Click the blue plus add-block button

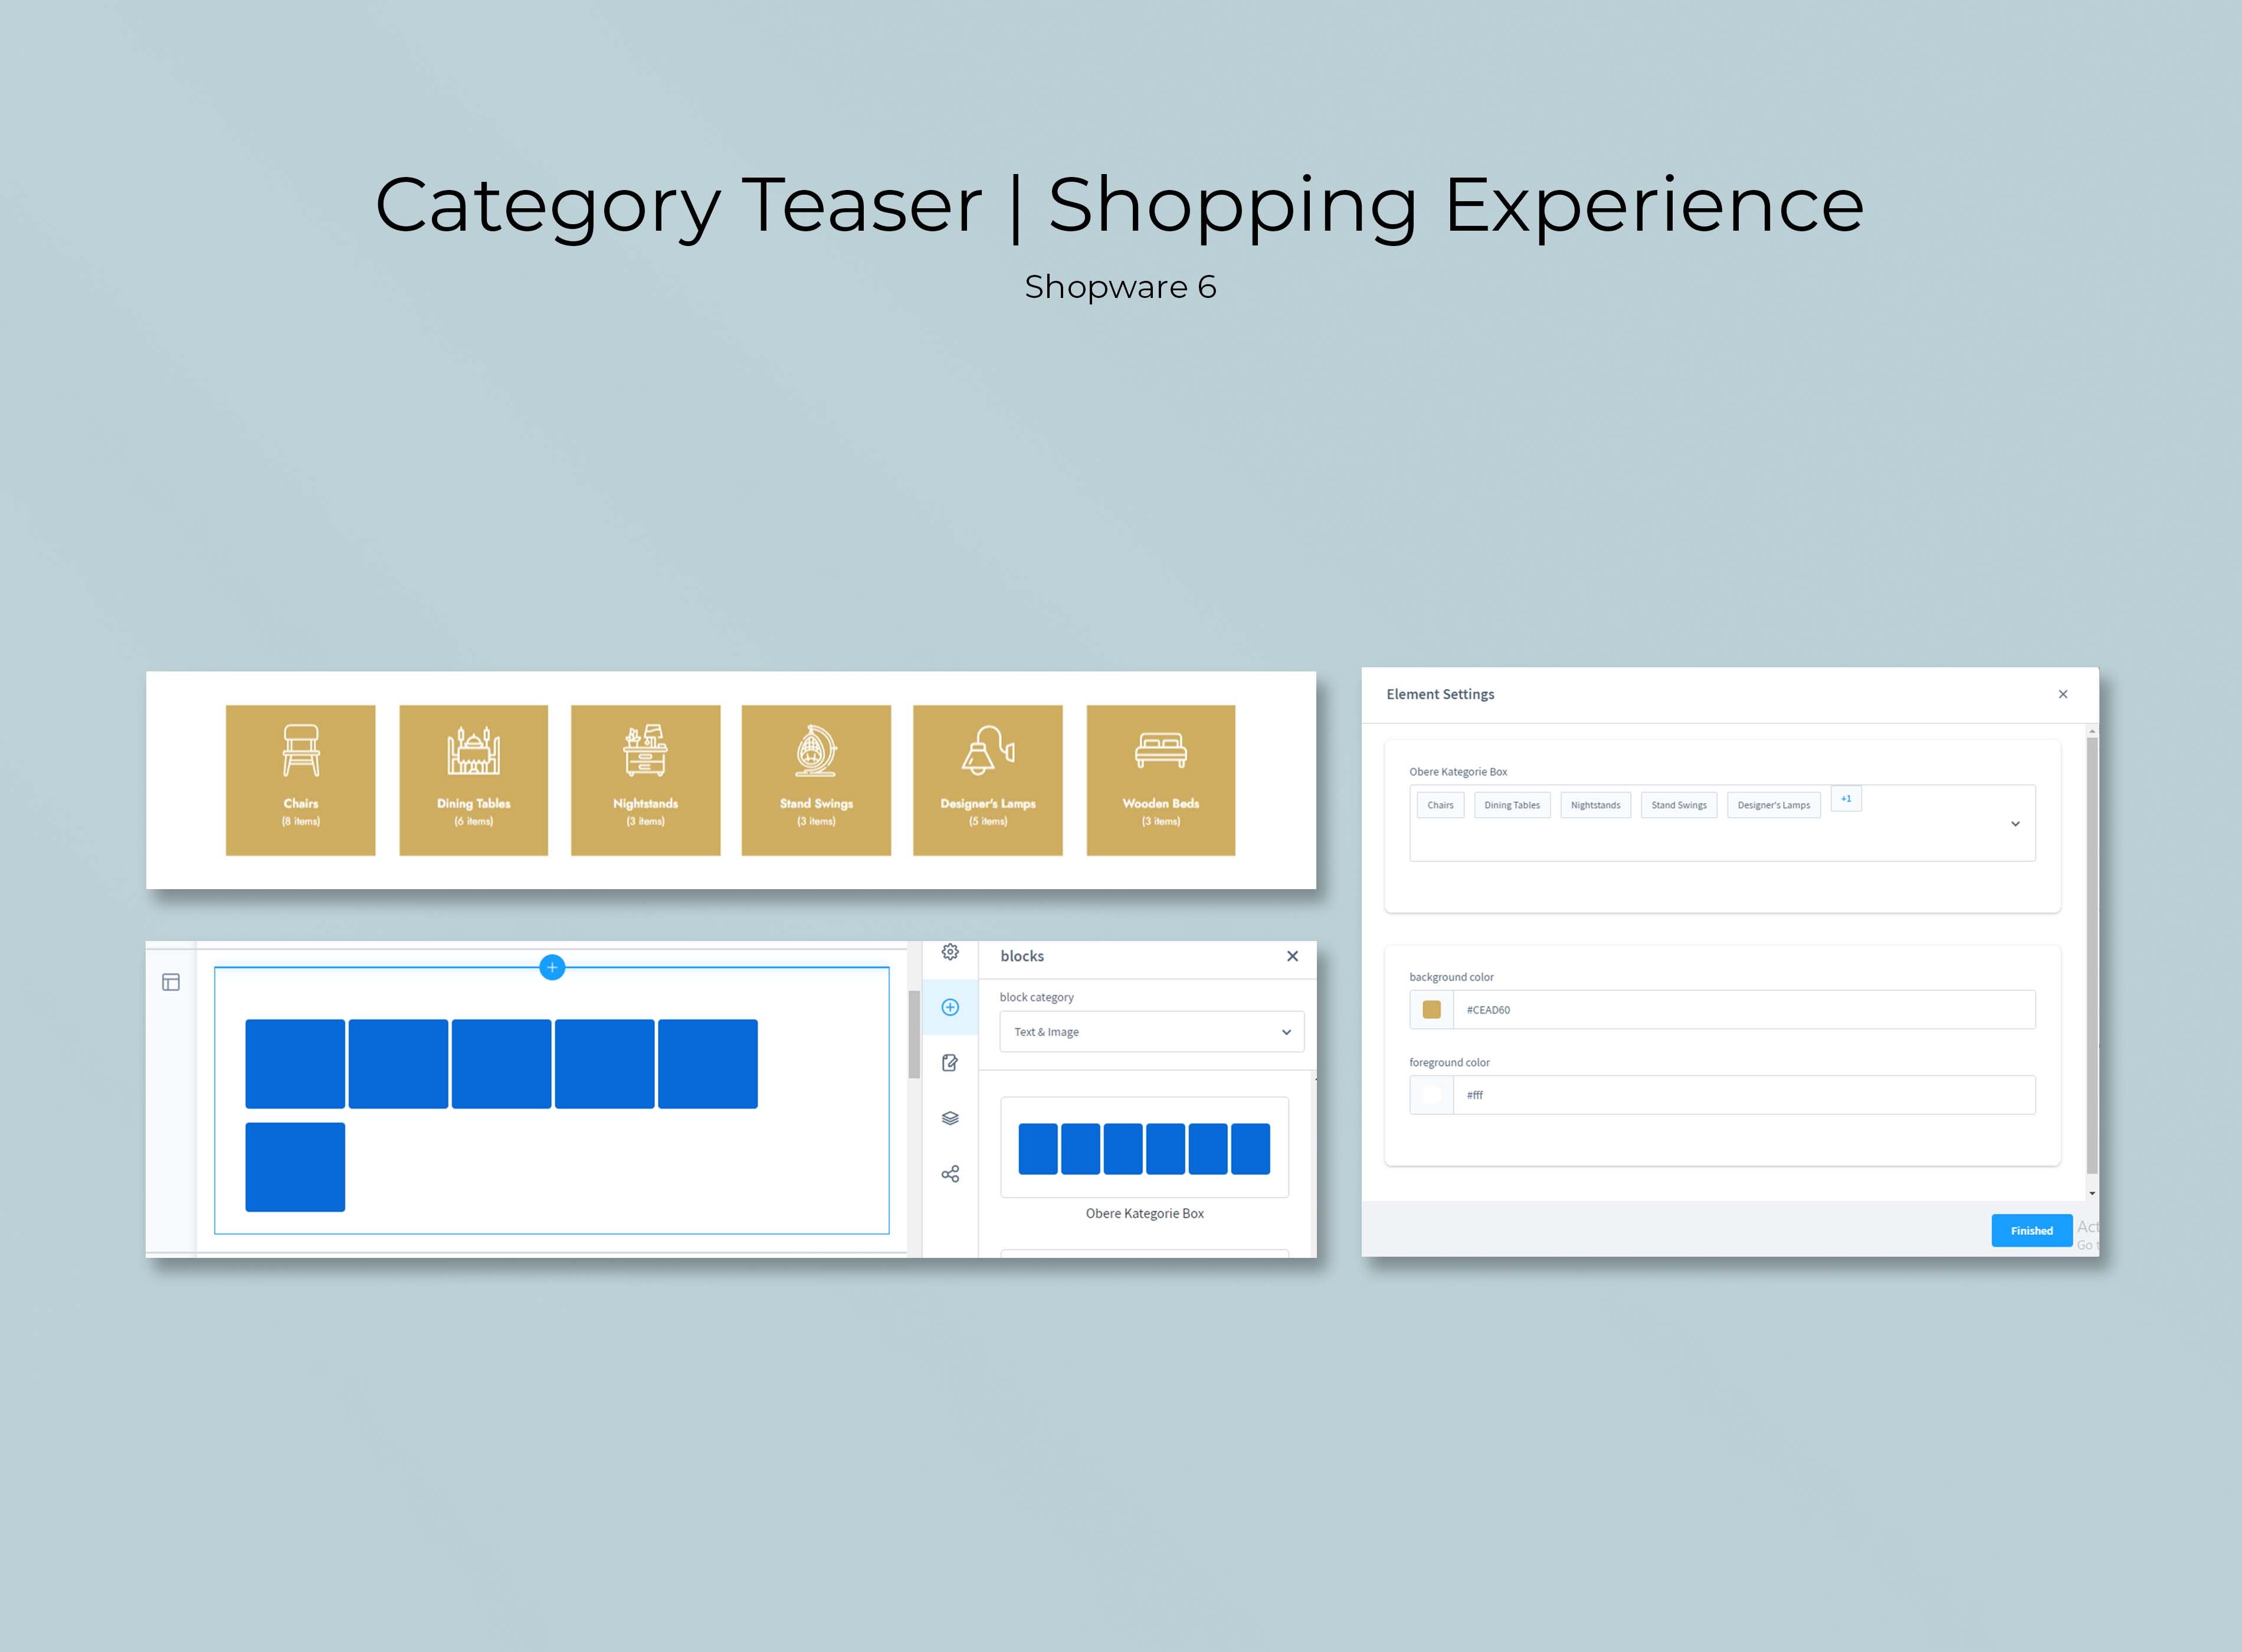tap(552, 967)
